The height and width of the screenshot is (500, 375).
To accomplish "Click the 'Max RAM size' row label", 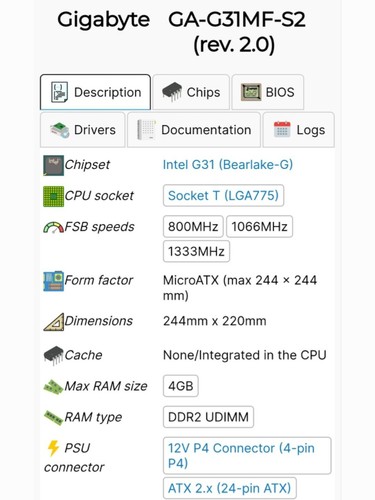I will (x=106, y=386).
